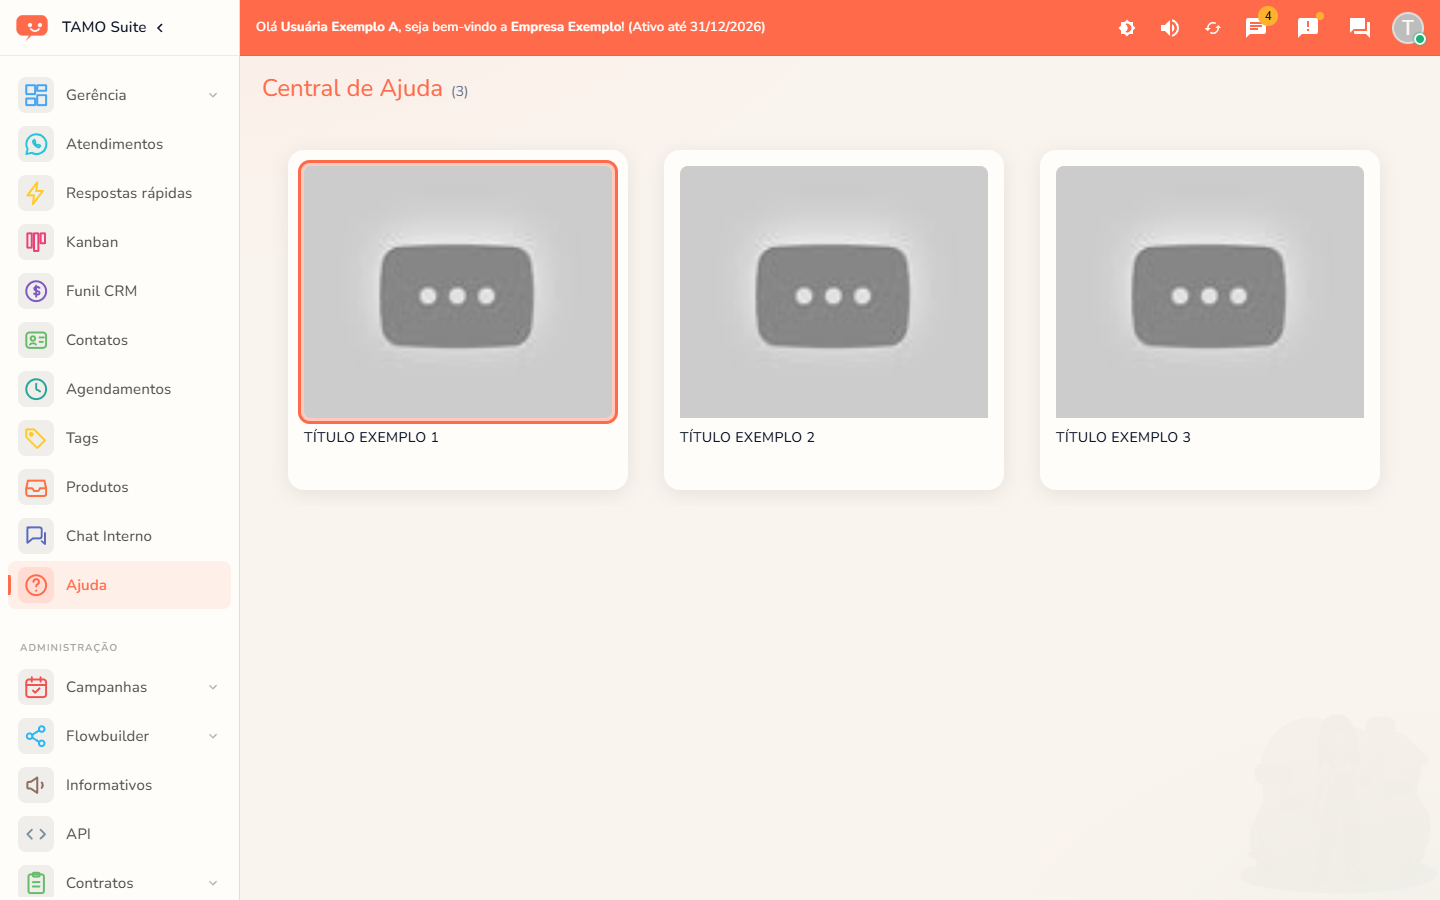Collapse the sidebar with TAMO Suite arrow
The height and width of the screenshot is (900, 1440).
160,27
